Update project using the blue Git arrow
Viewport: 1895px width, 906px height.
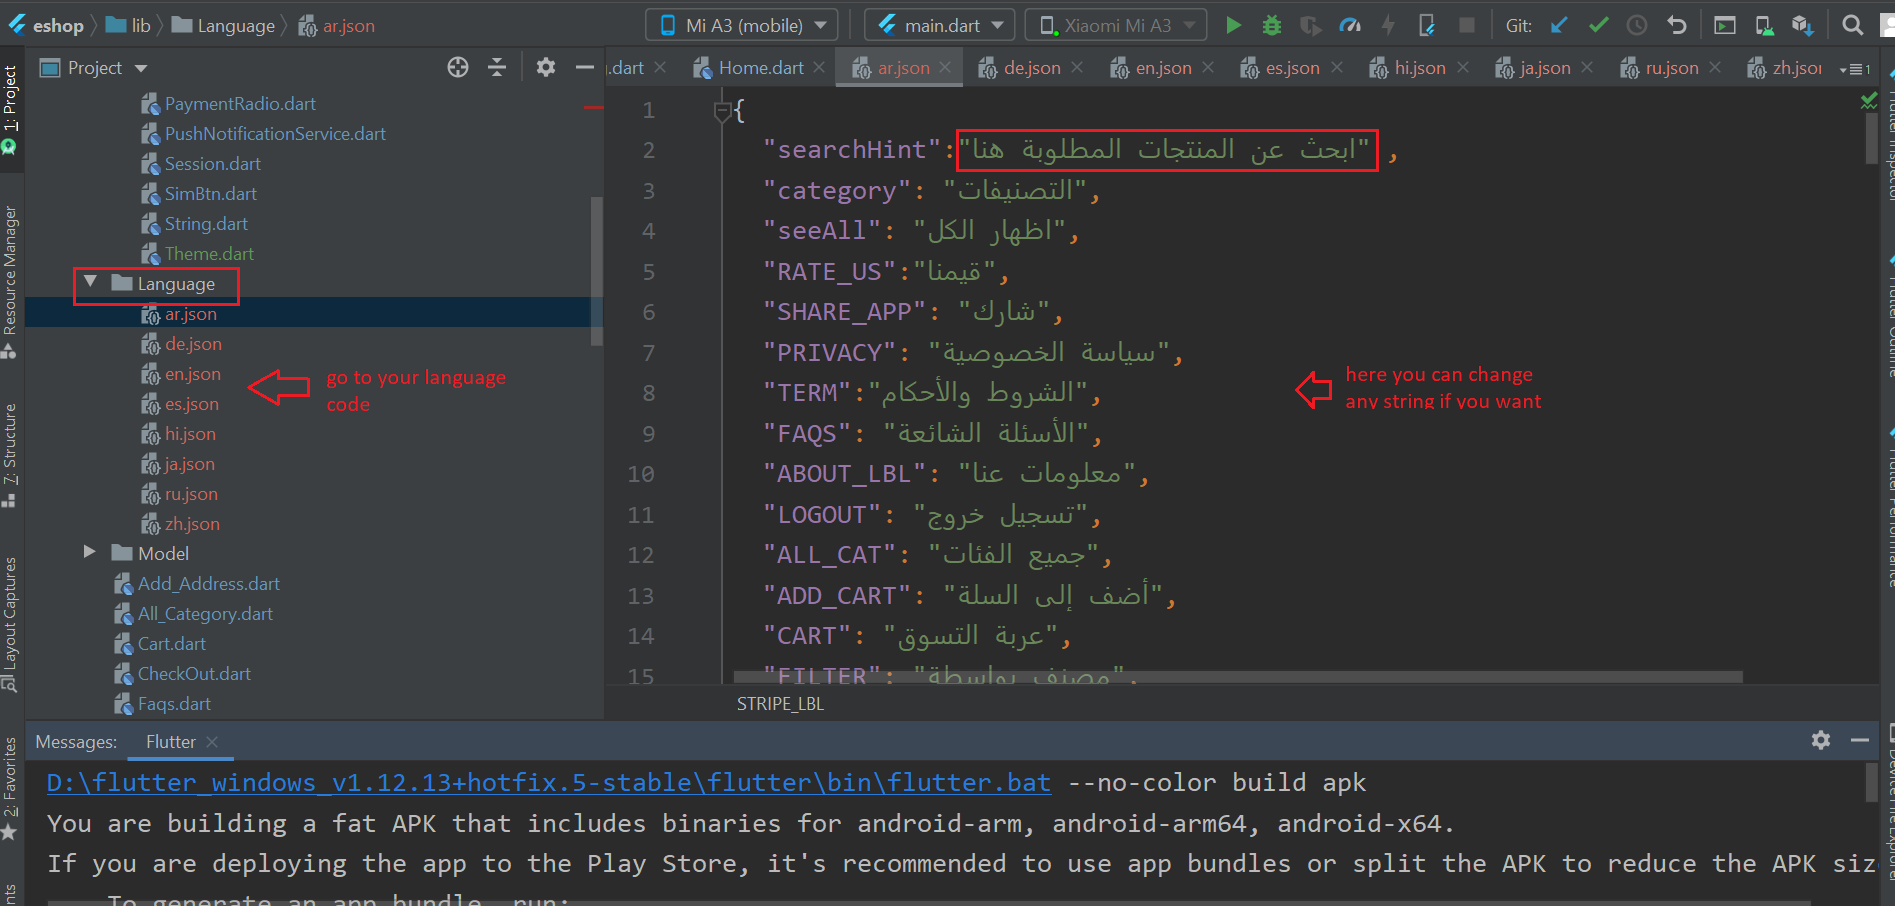[x=1559, y=25]
